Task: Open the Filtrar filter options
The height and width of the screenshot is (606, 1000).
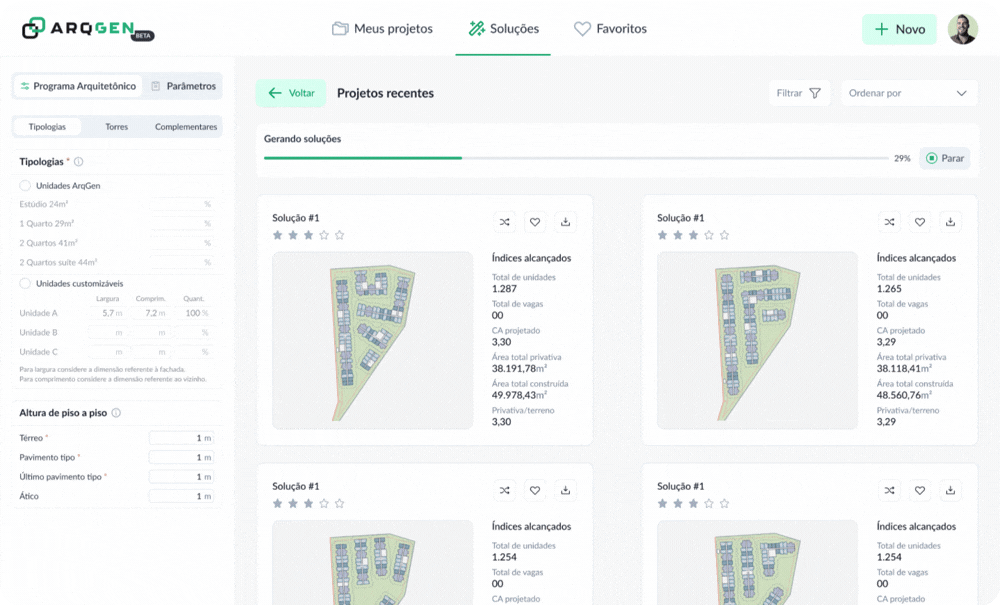Action: click(799, 93)
